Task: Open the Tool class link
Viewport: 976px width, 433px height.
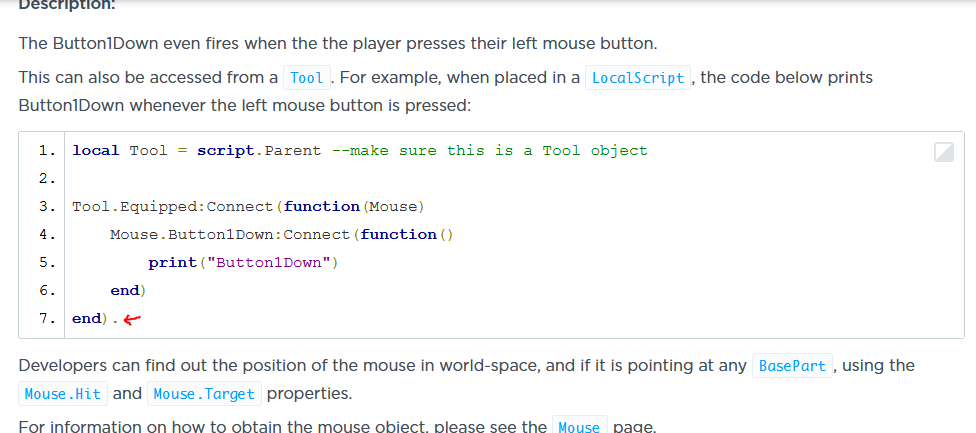Action: click(x=307, y=78)
